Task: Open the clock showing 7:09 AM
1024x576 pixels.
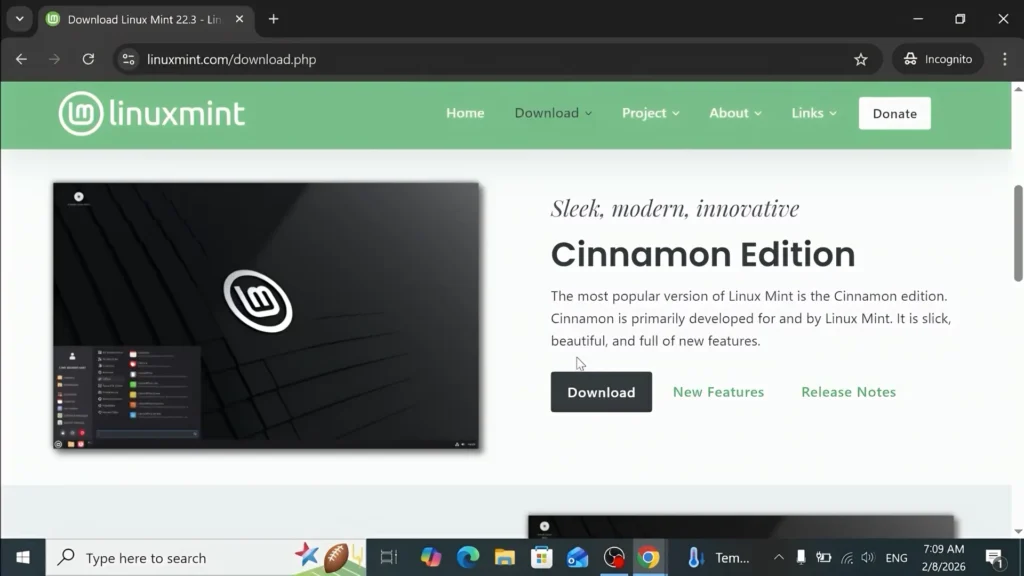Action: pos(944,558)
